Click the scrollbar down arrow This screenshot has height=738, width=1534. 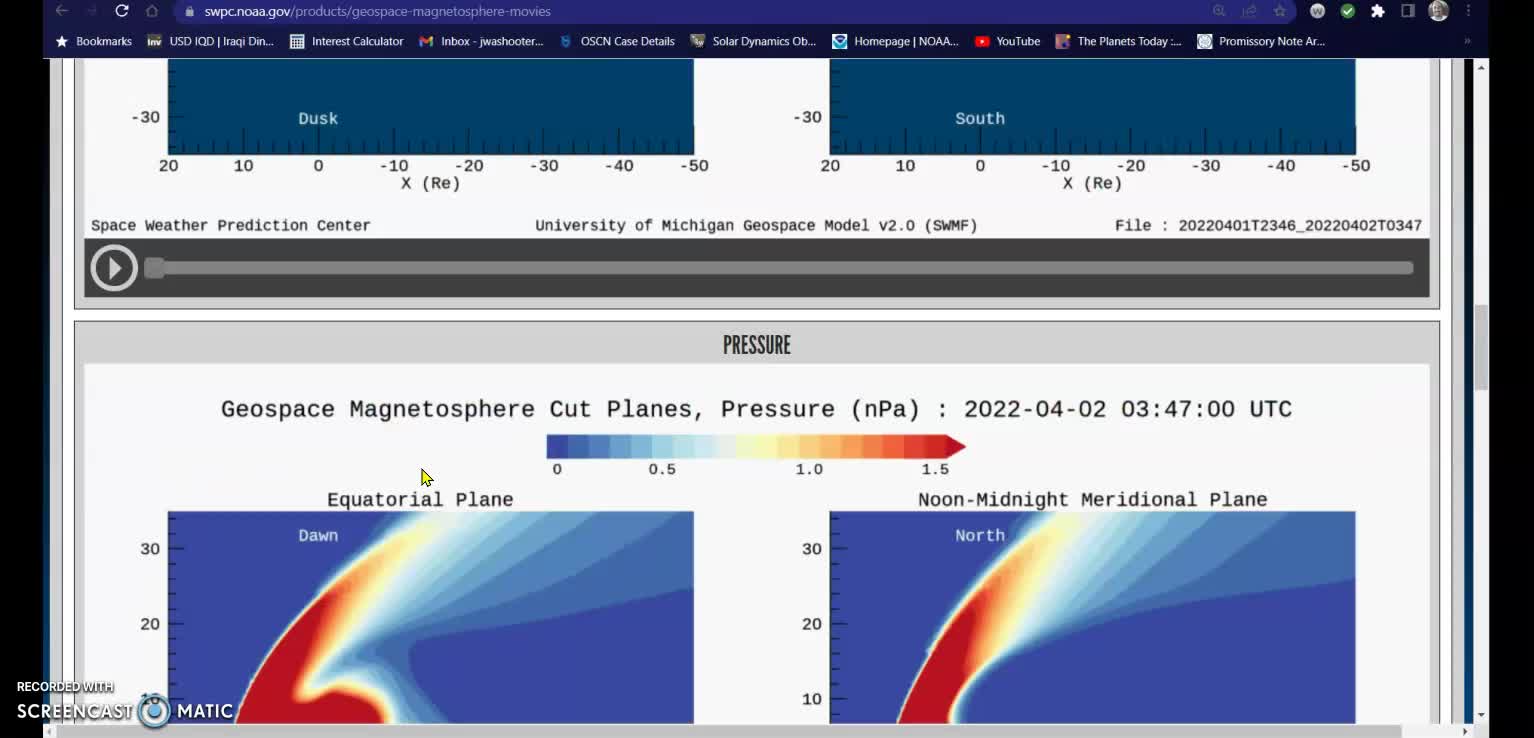pyautogui.click(x=1481, y=715)
